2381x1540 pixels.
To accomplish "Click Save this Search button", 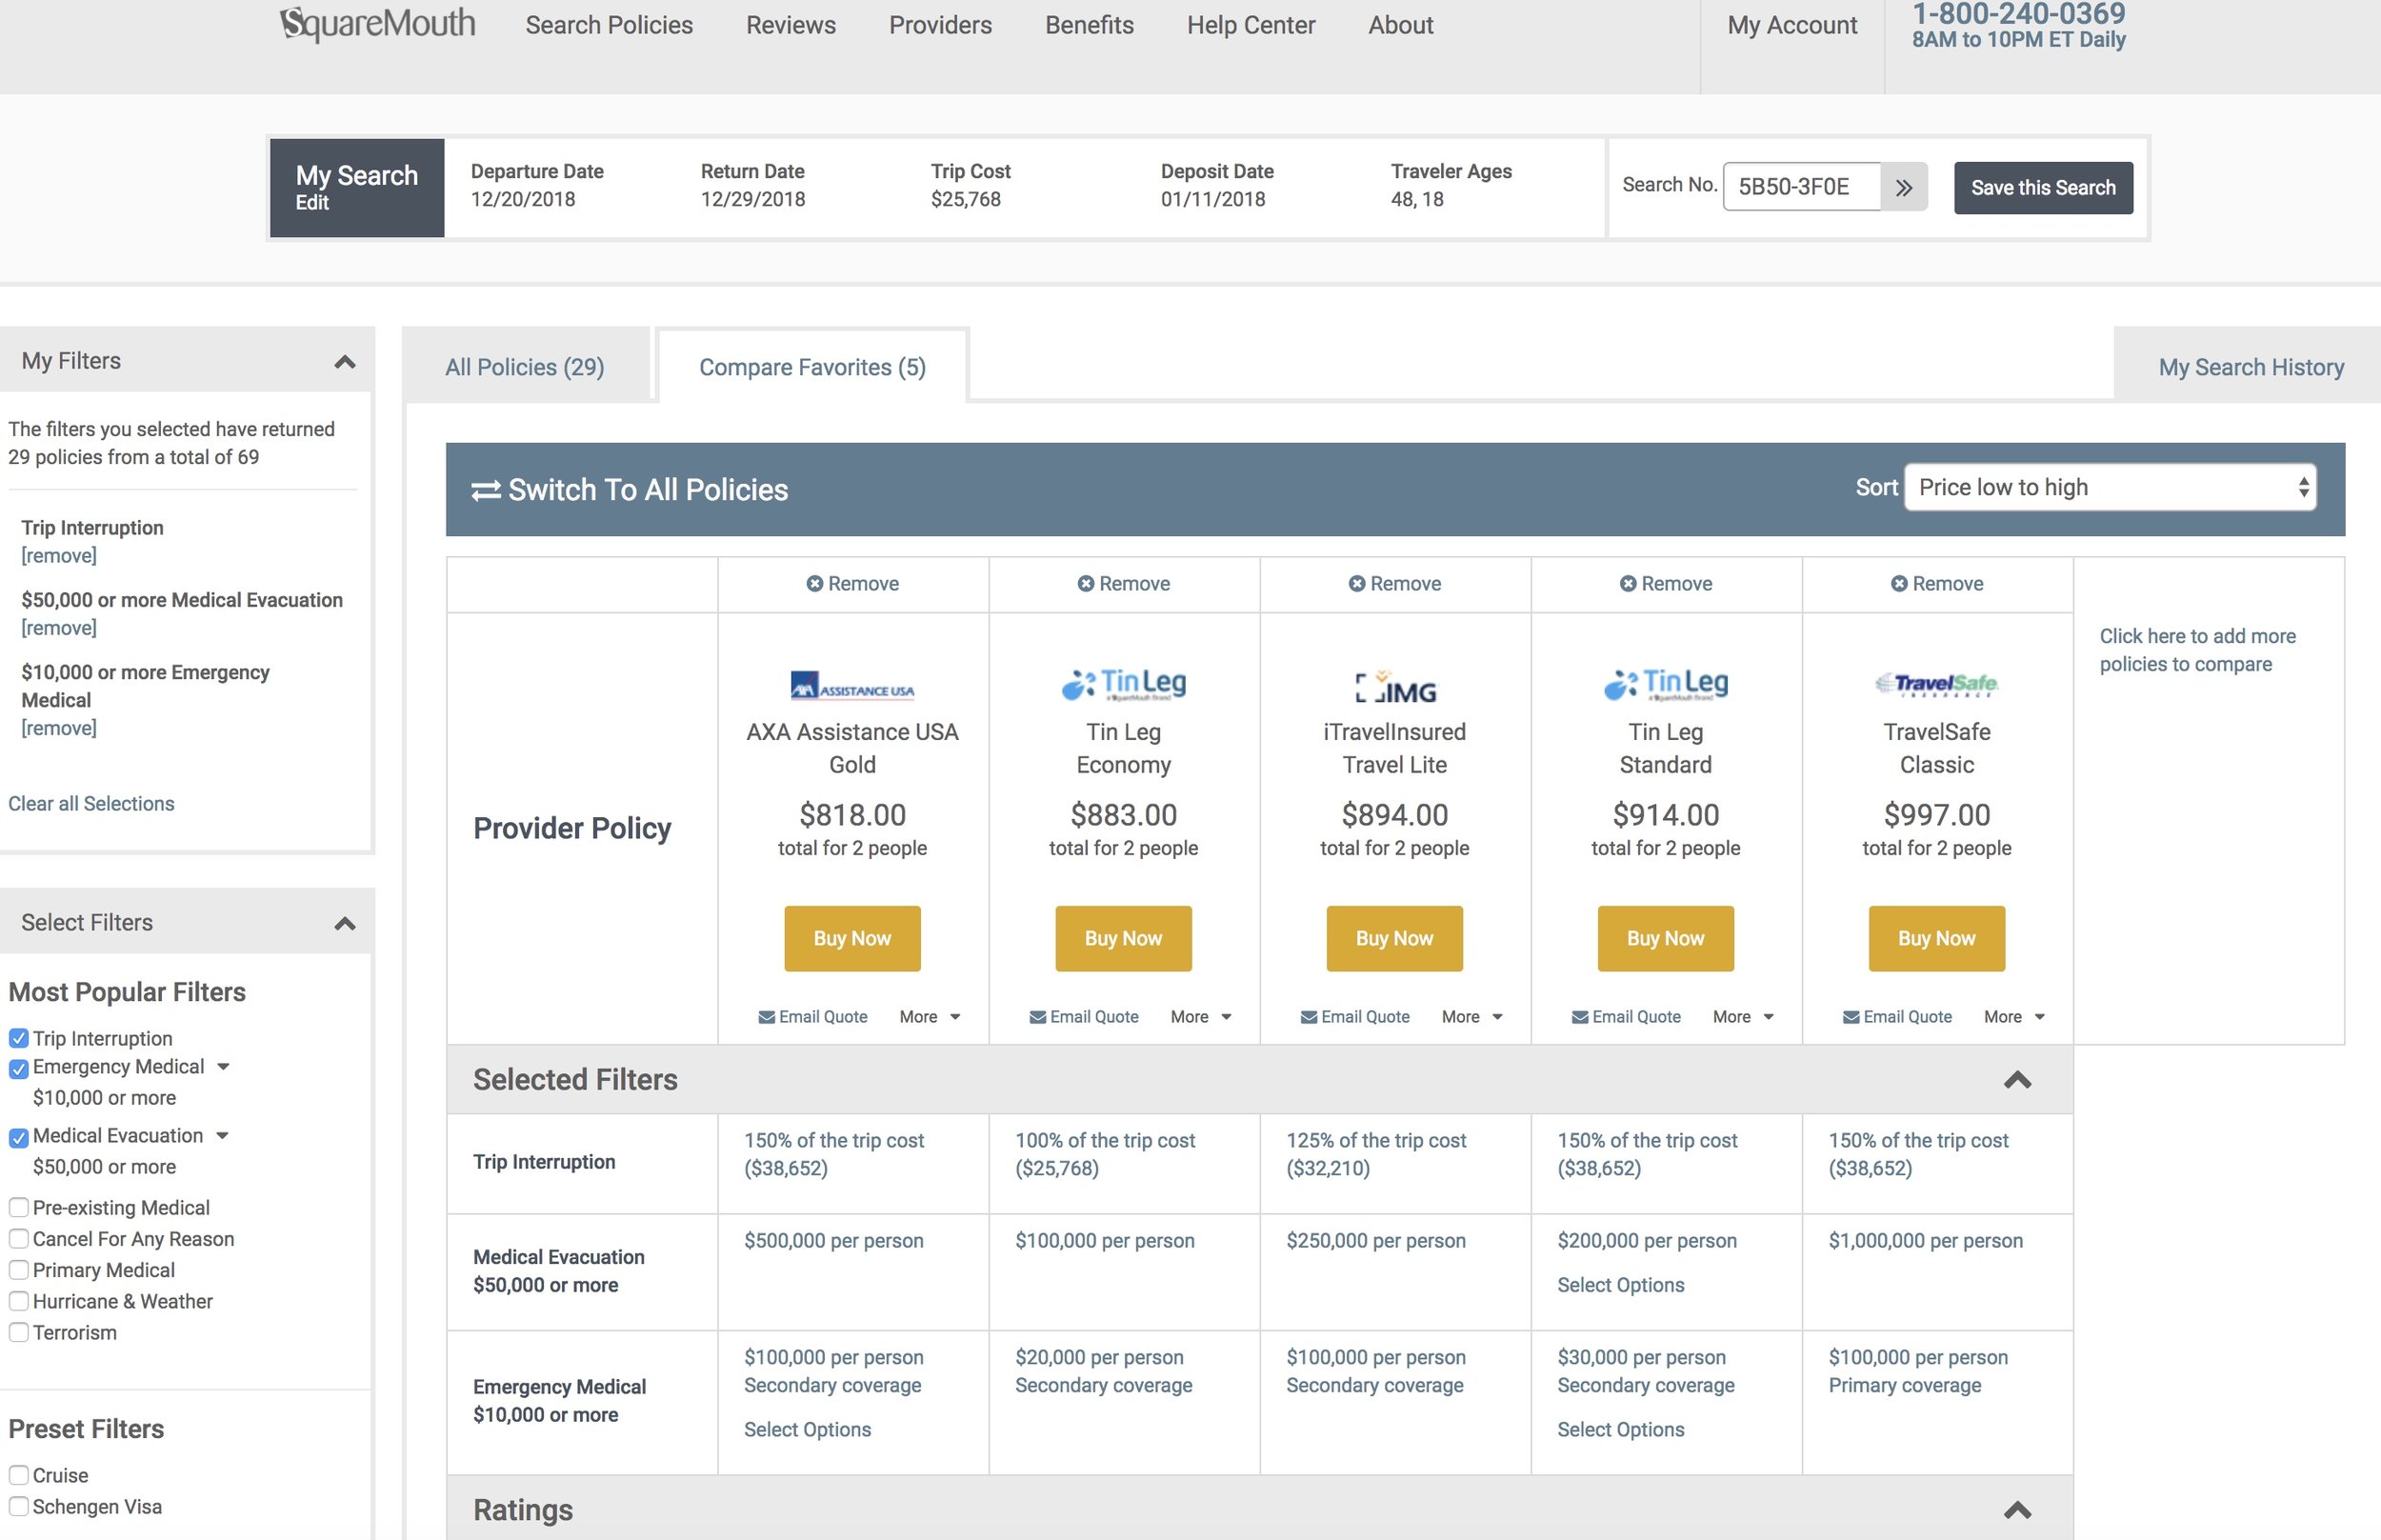I will (2043, 187).
